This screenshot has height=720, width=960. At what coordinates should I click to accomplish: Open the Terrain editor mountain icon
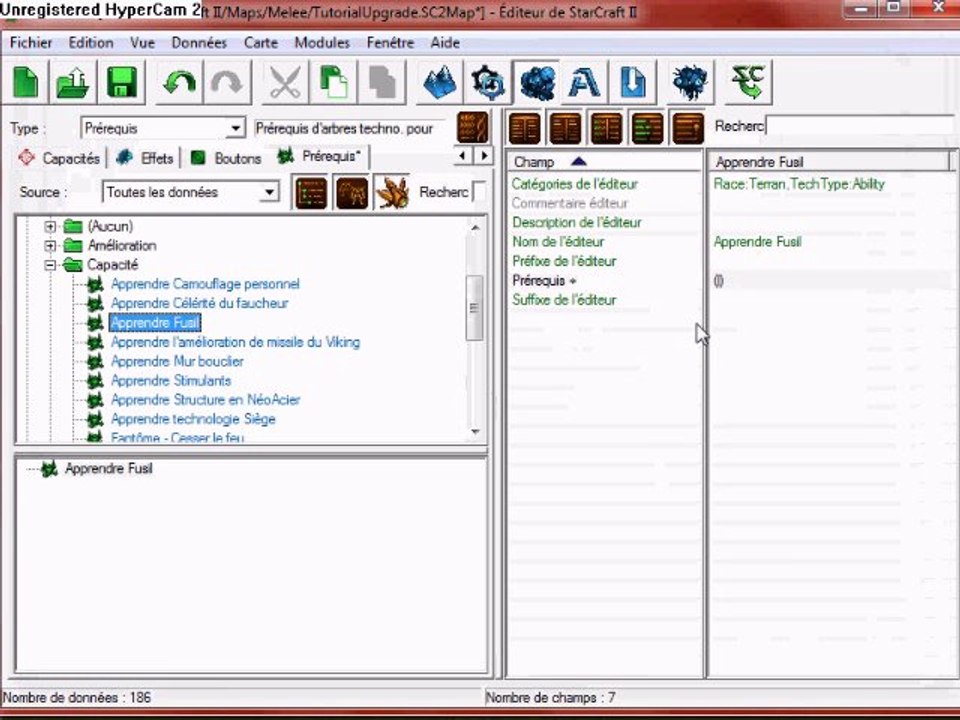pyautogui.click(x=439, y=83)
